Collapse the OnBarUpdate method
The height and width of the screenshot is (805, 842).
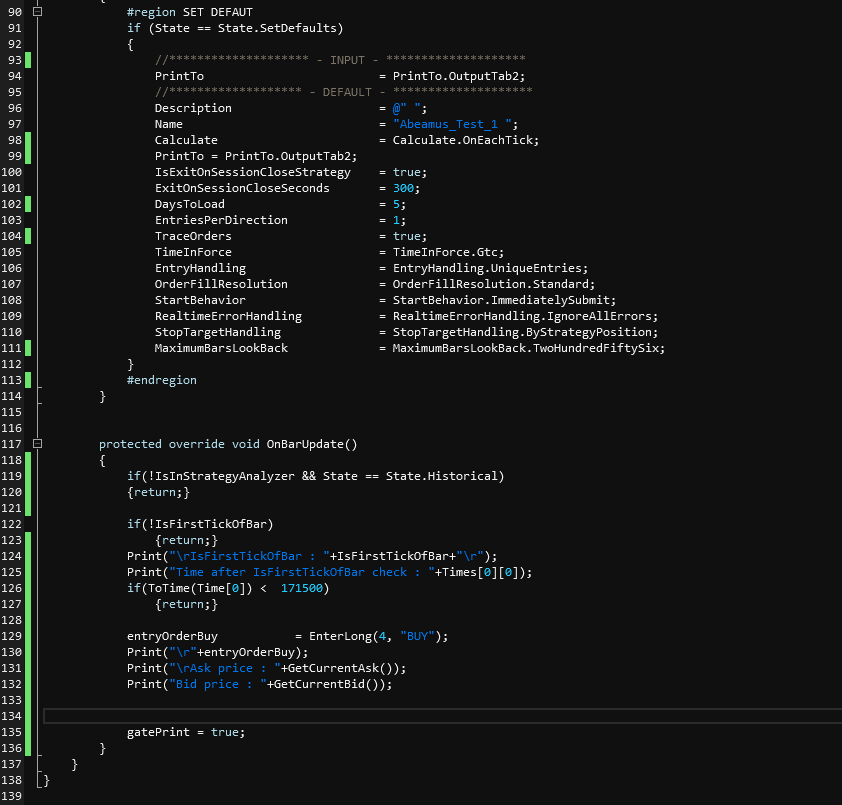click(38, 444)
